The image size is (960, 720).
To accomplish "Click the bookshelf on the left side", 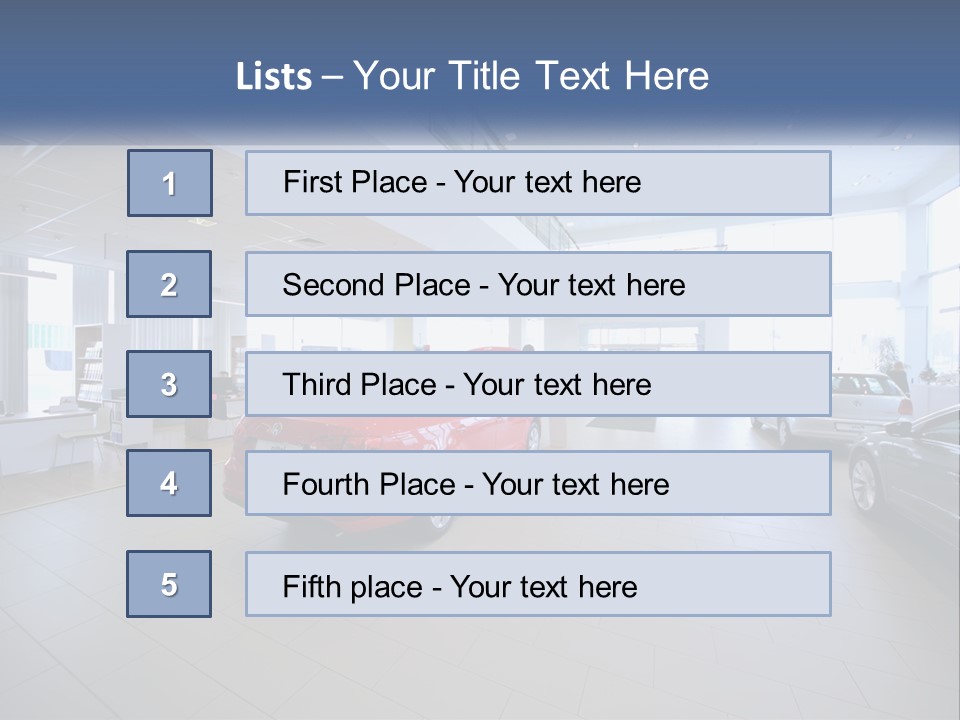I will pyautogui.click(x=90, y=368).
